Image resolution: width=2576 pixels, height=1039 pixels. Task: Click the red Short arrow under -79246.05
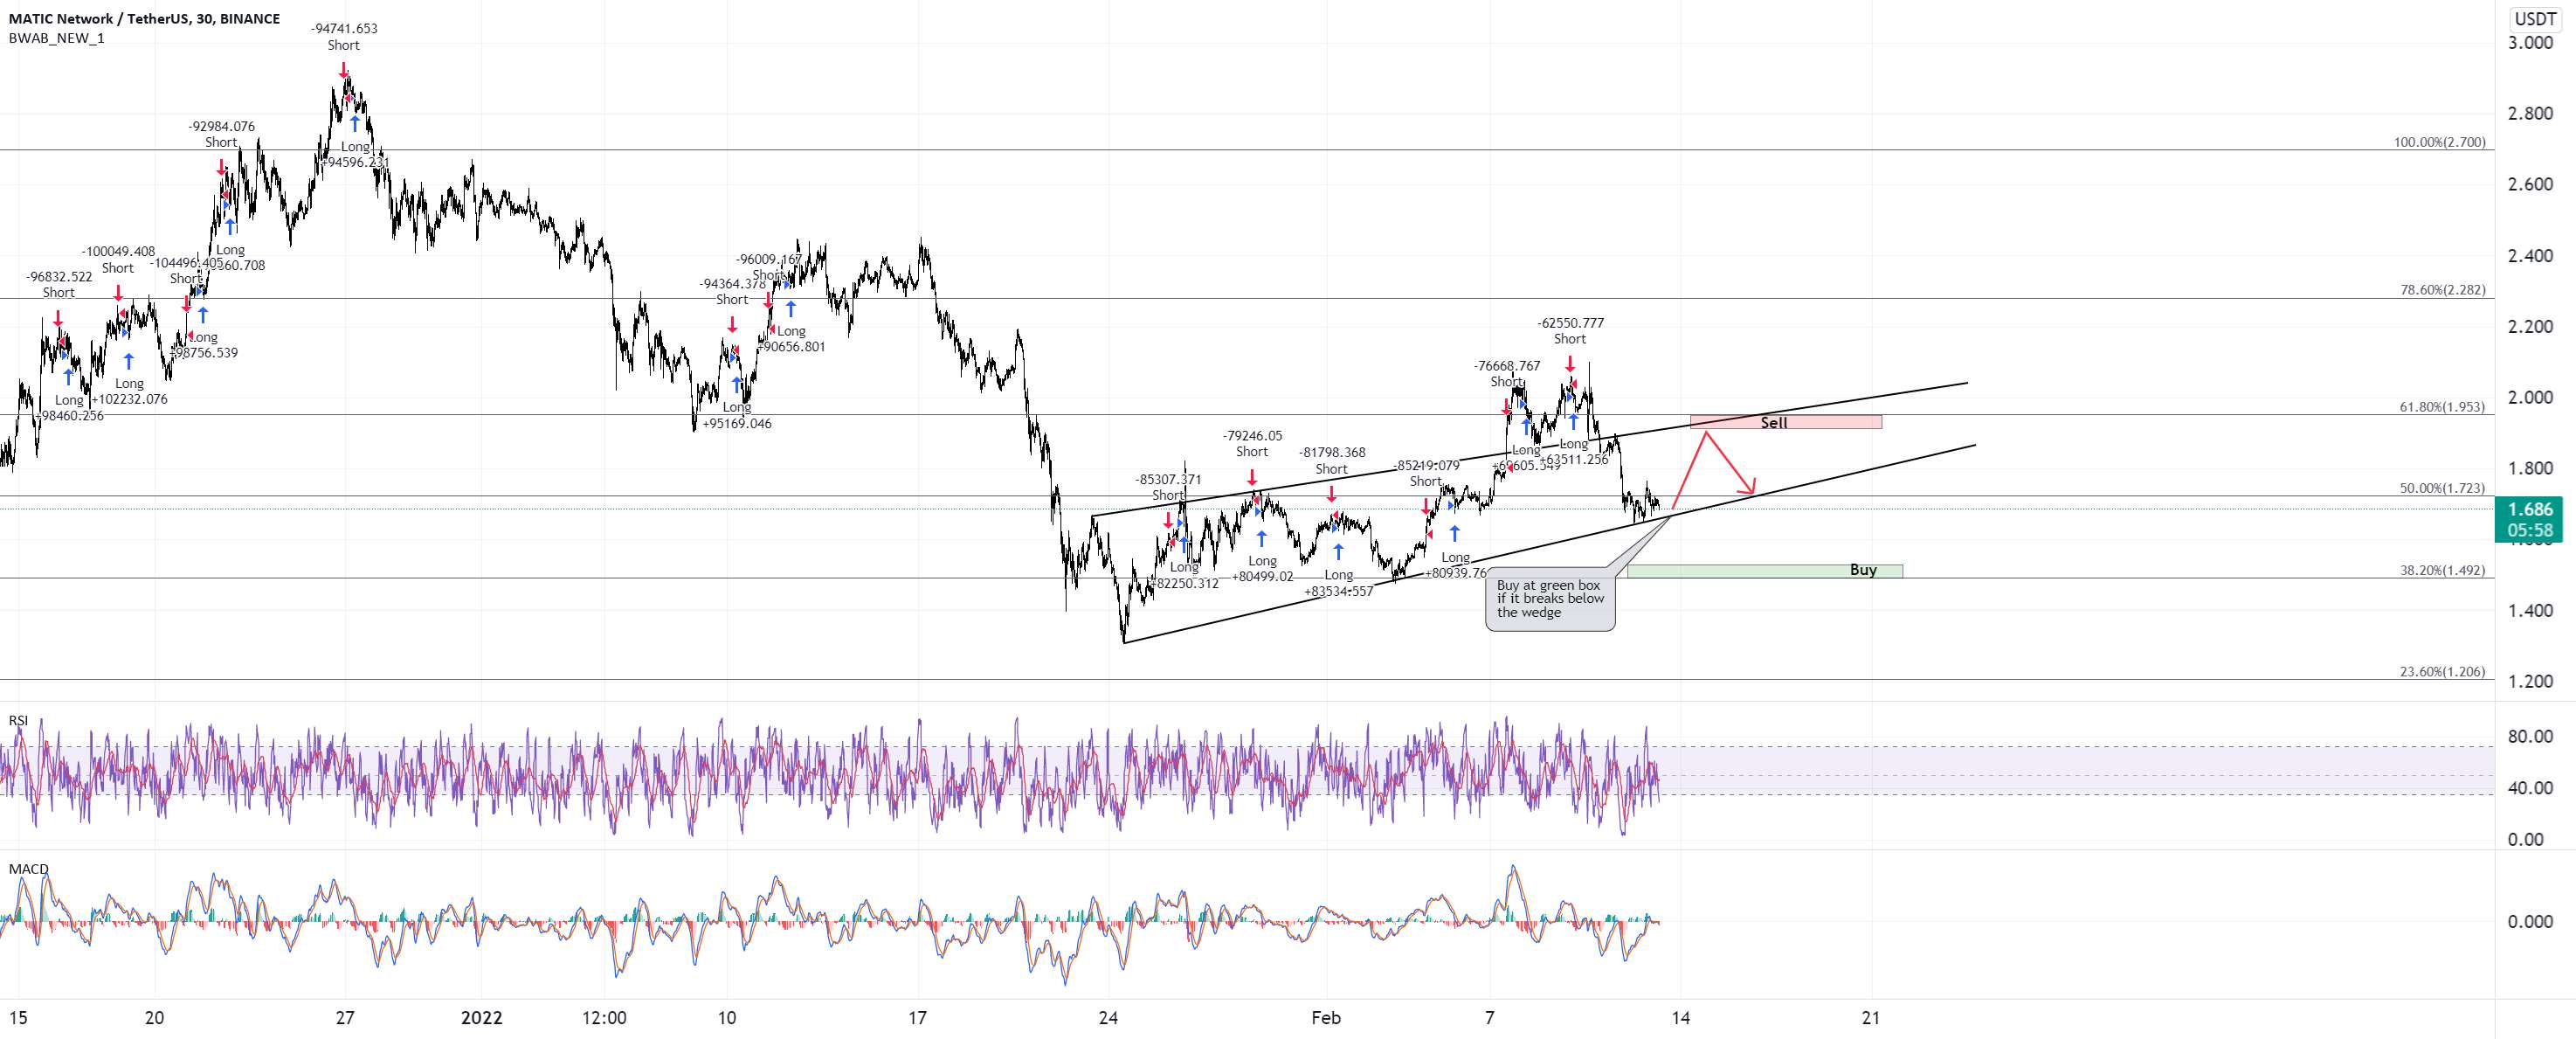pyautogui.click(x=1252, y=478)
